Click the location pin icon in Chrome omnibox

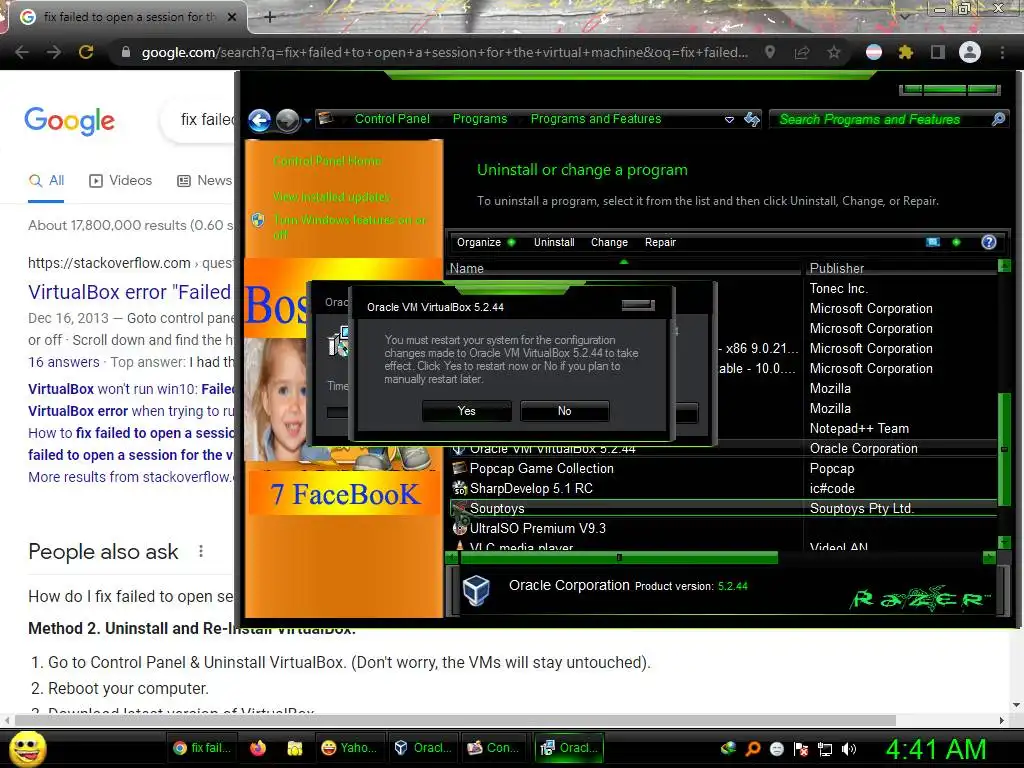770,52
